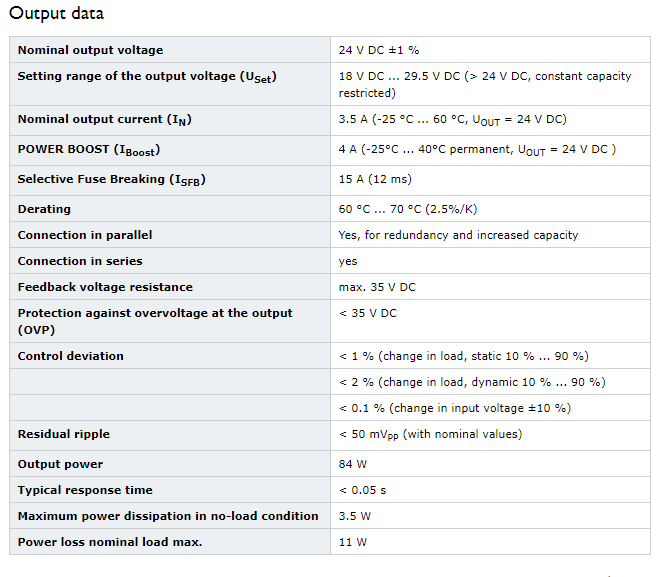This screenshot has height=577, width=665.
Task: Click the Typical response time label
Action: 85,490
